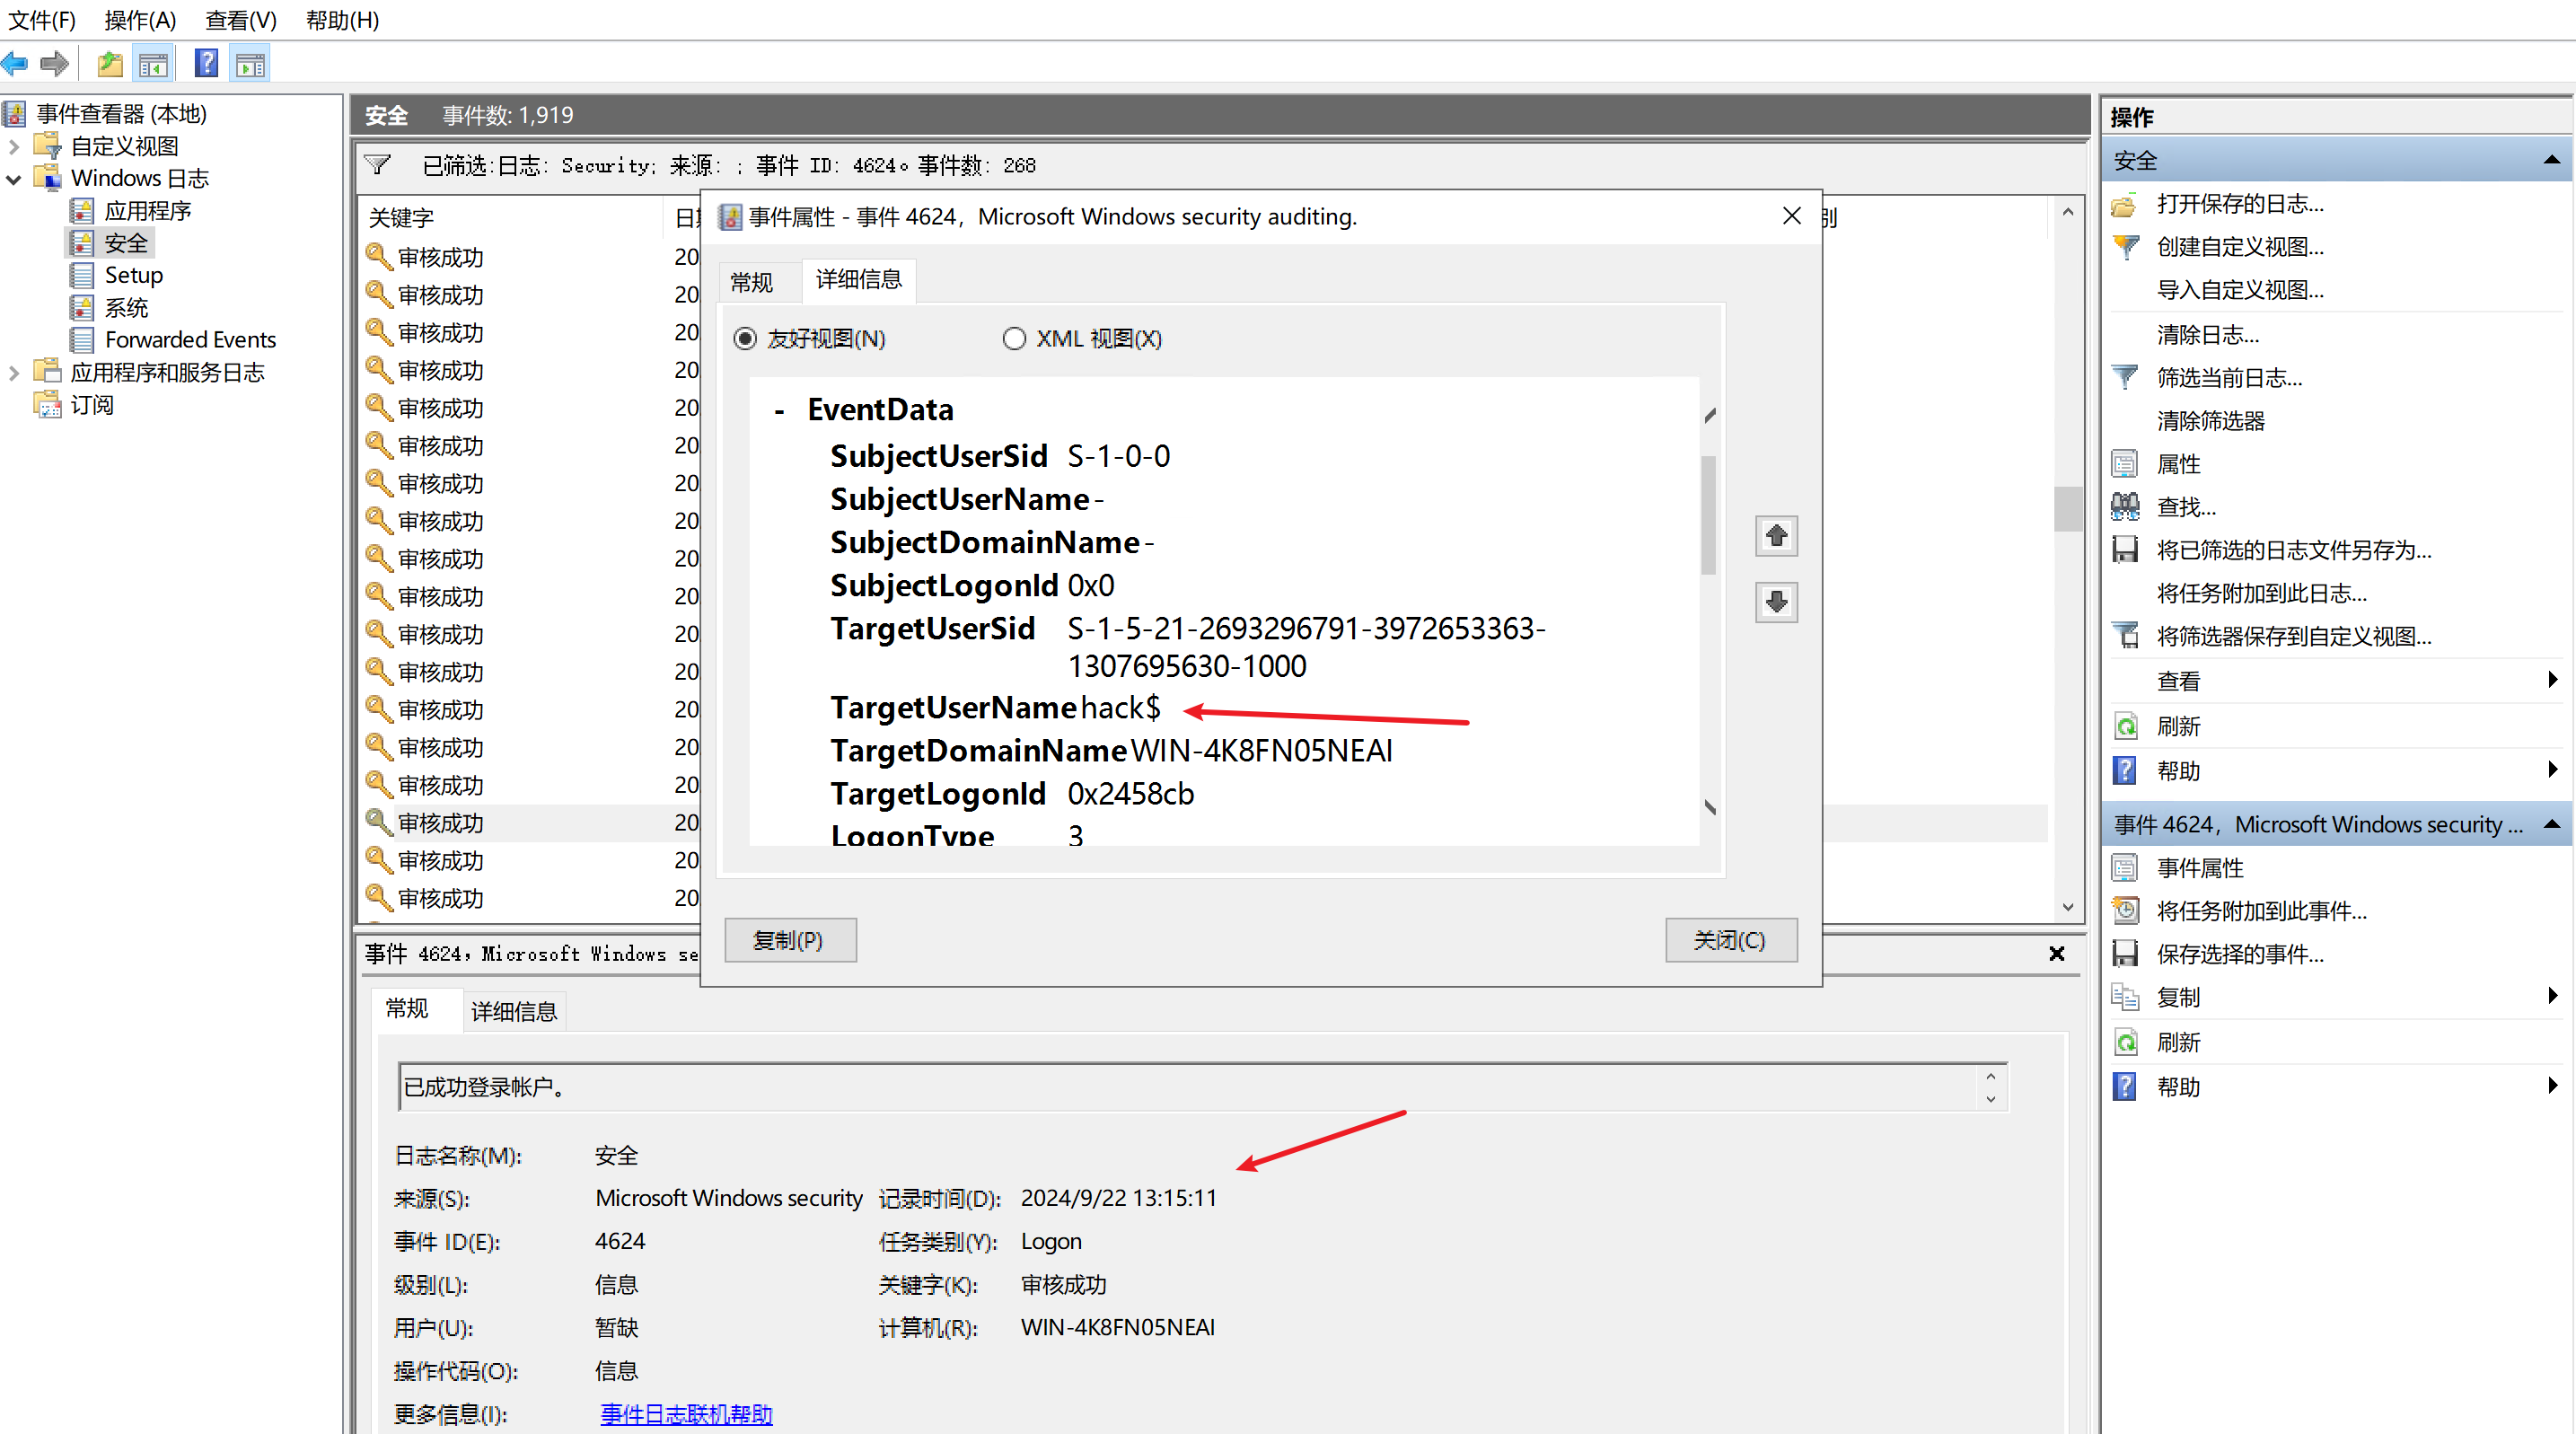Click the next event down-arrow button
This screenshot has height=1434, width=2576.
pos(1776,601)
